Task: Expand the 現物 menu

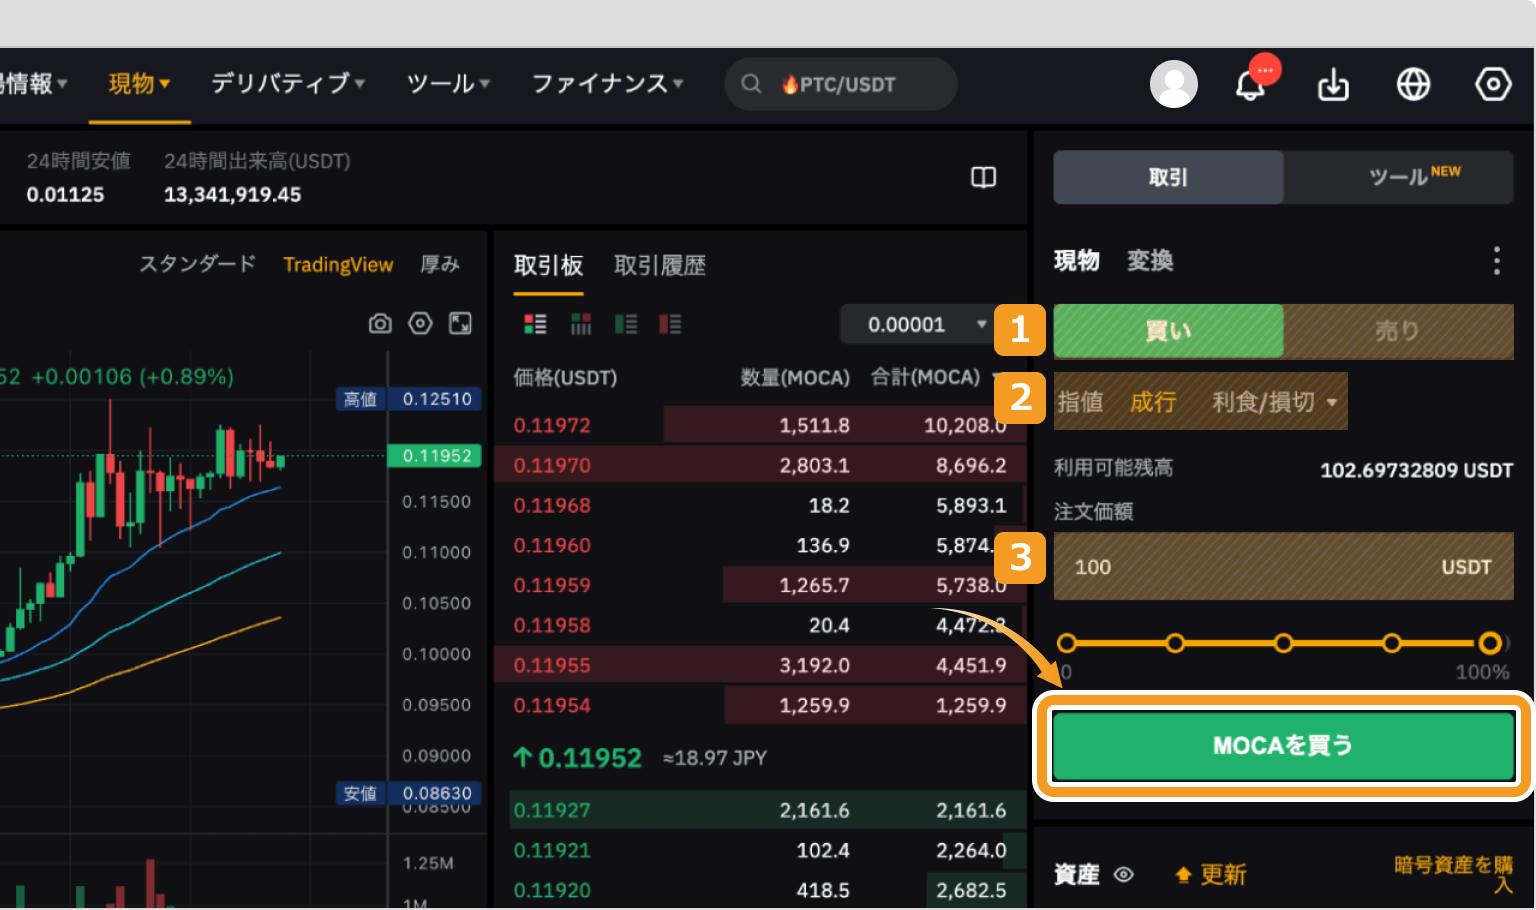Action: pyautogui.click(x=139, y=84)
